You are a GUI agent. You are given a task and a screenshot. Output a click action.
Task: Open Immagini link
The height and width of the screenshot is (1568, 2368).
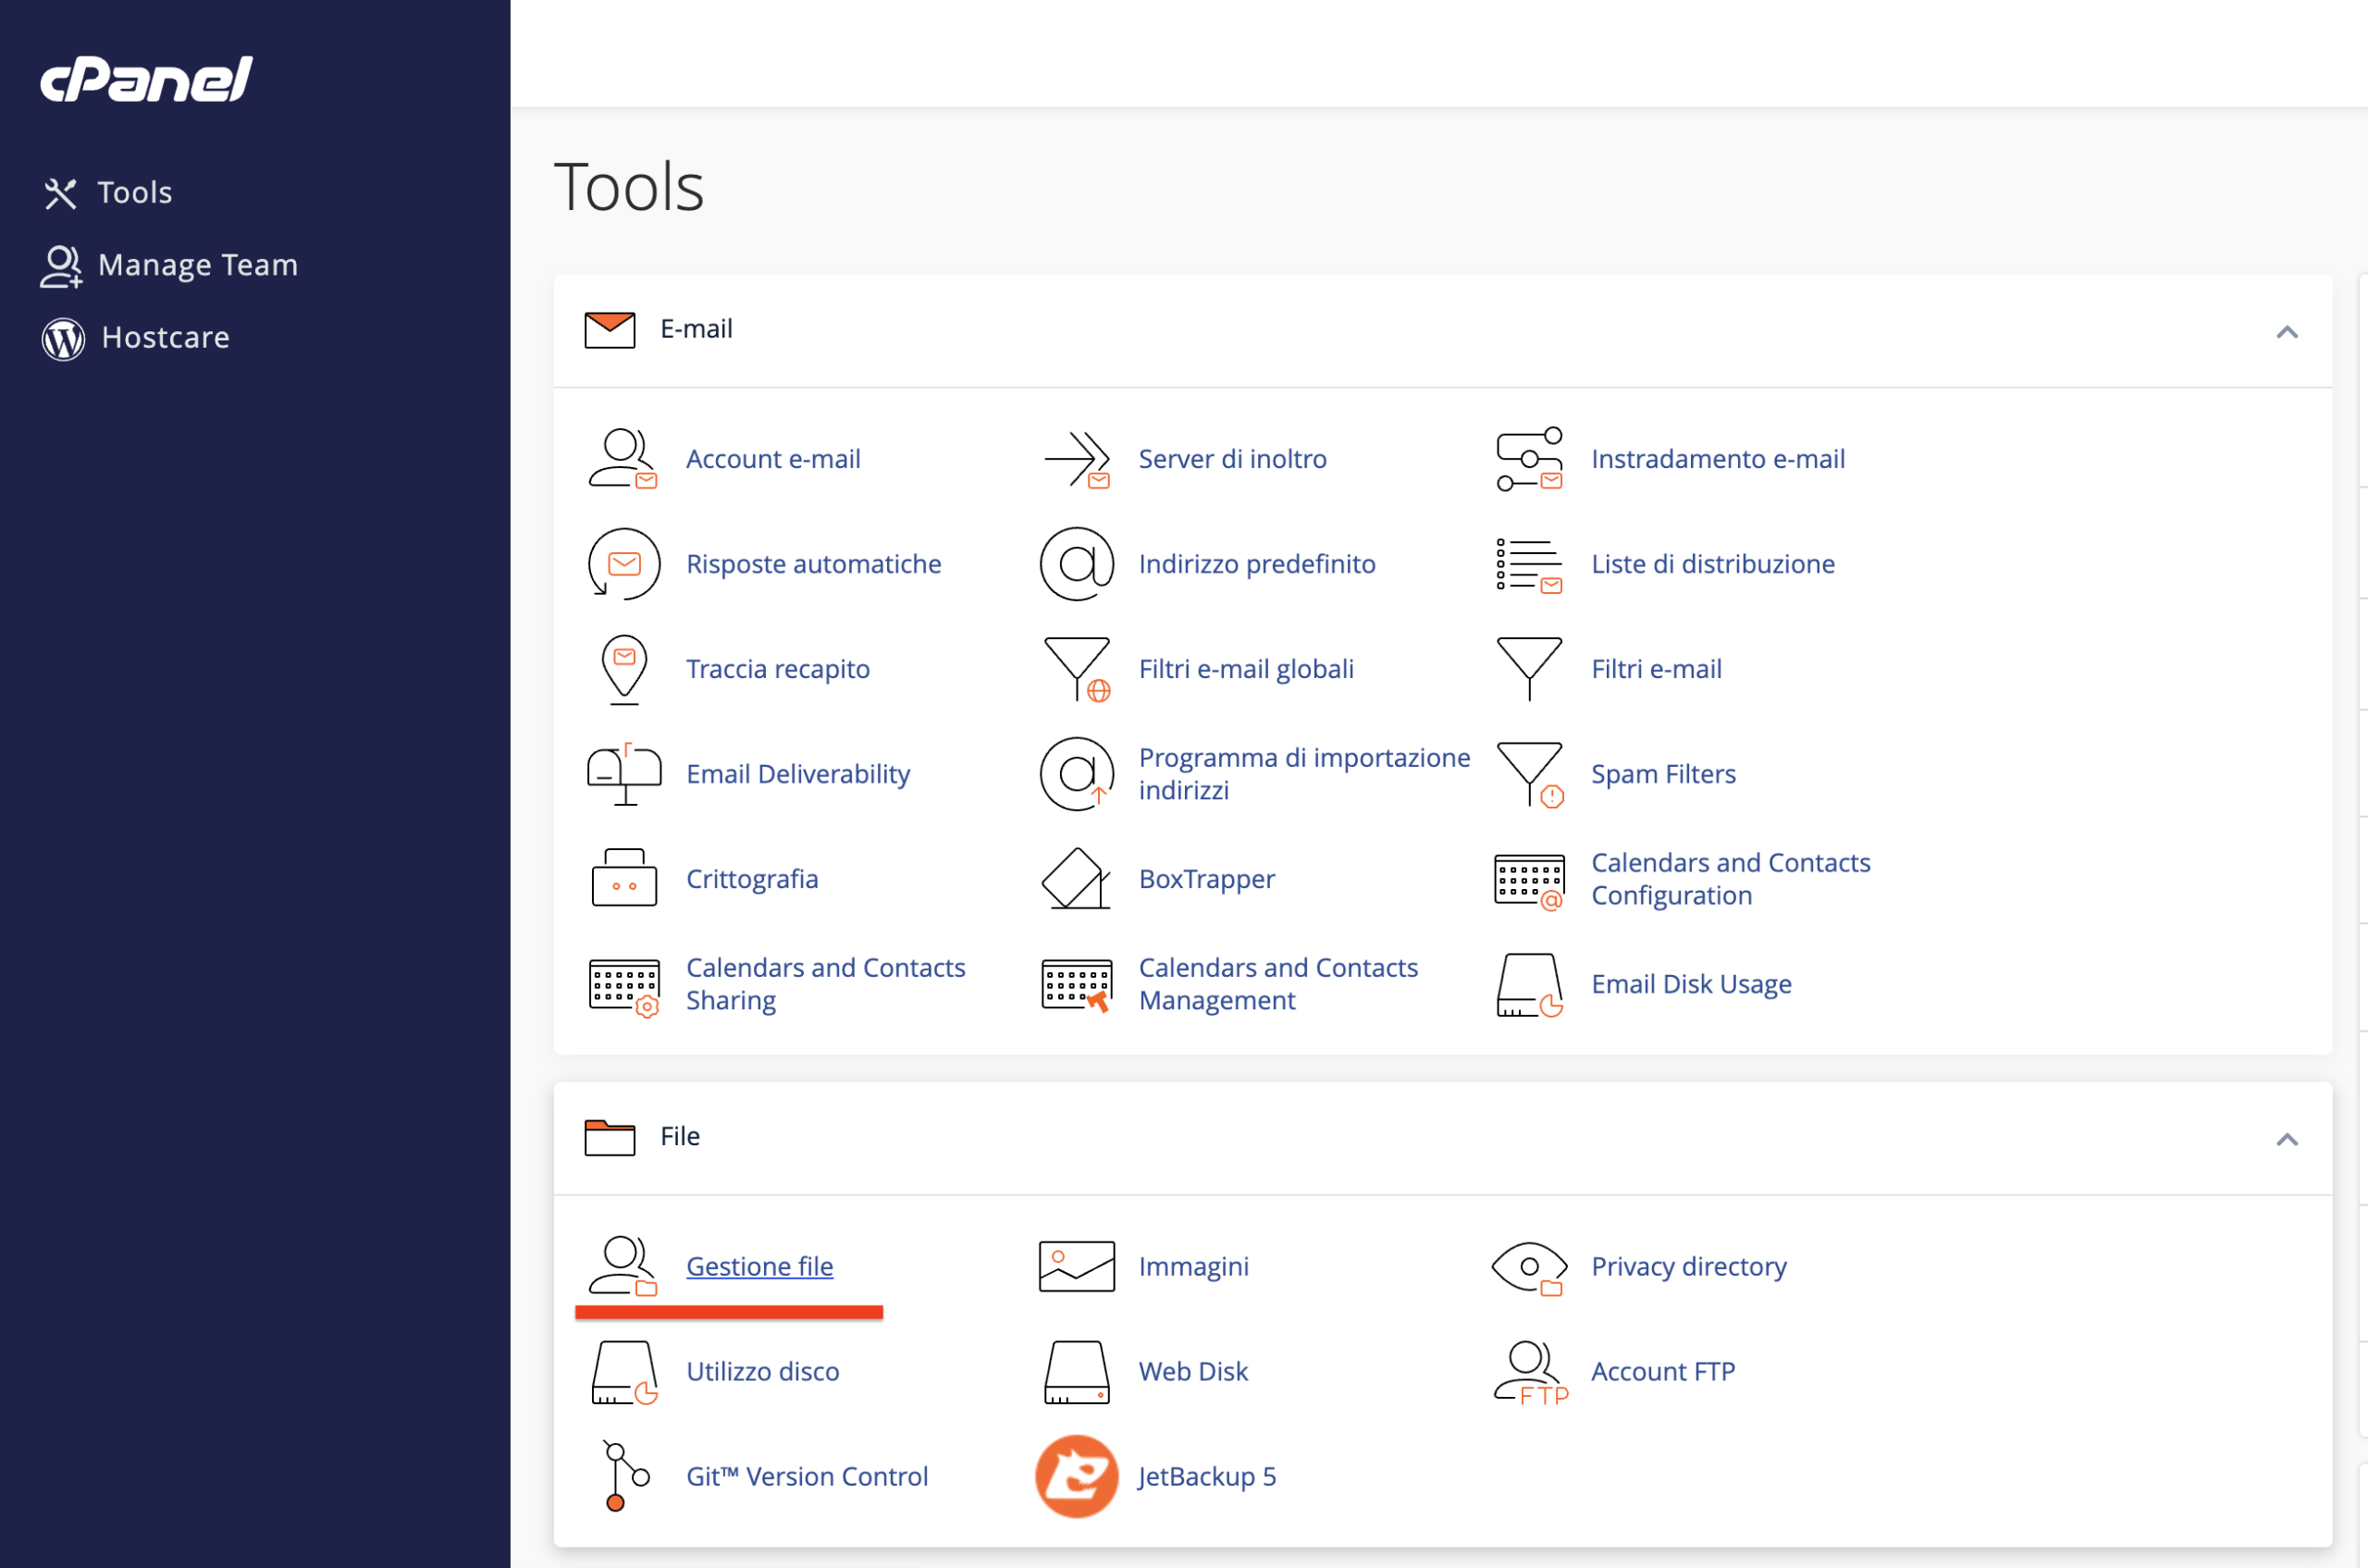click(1193, 1266)
